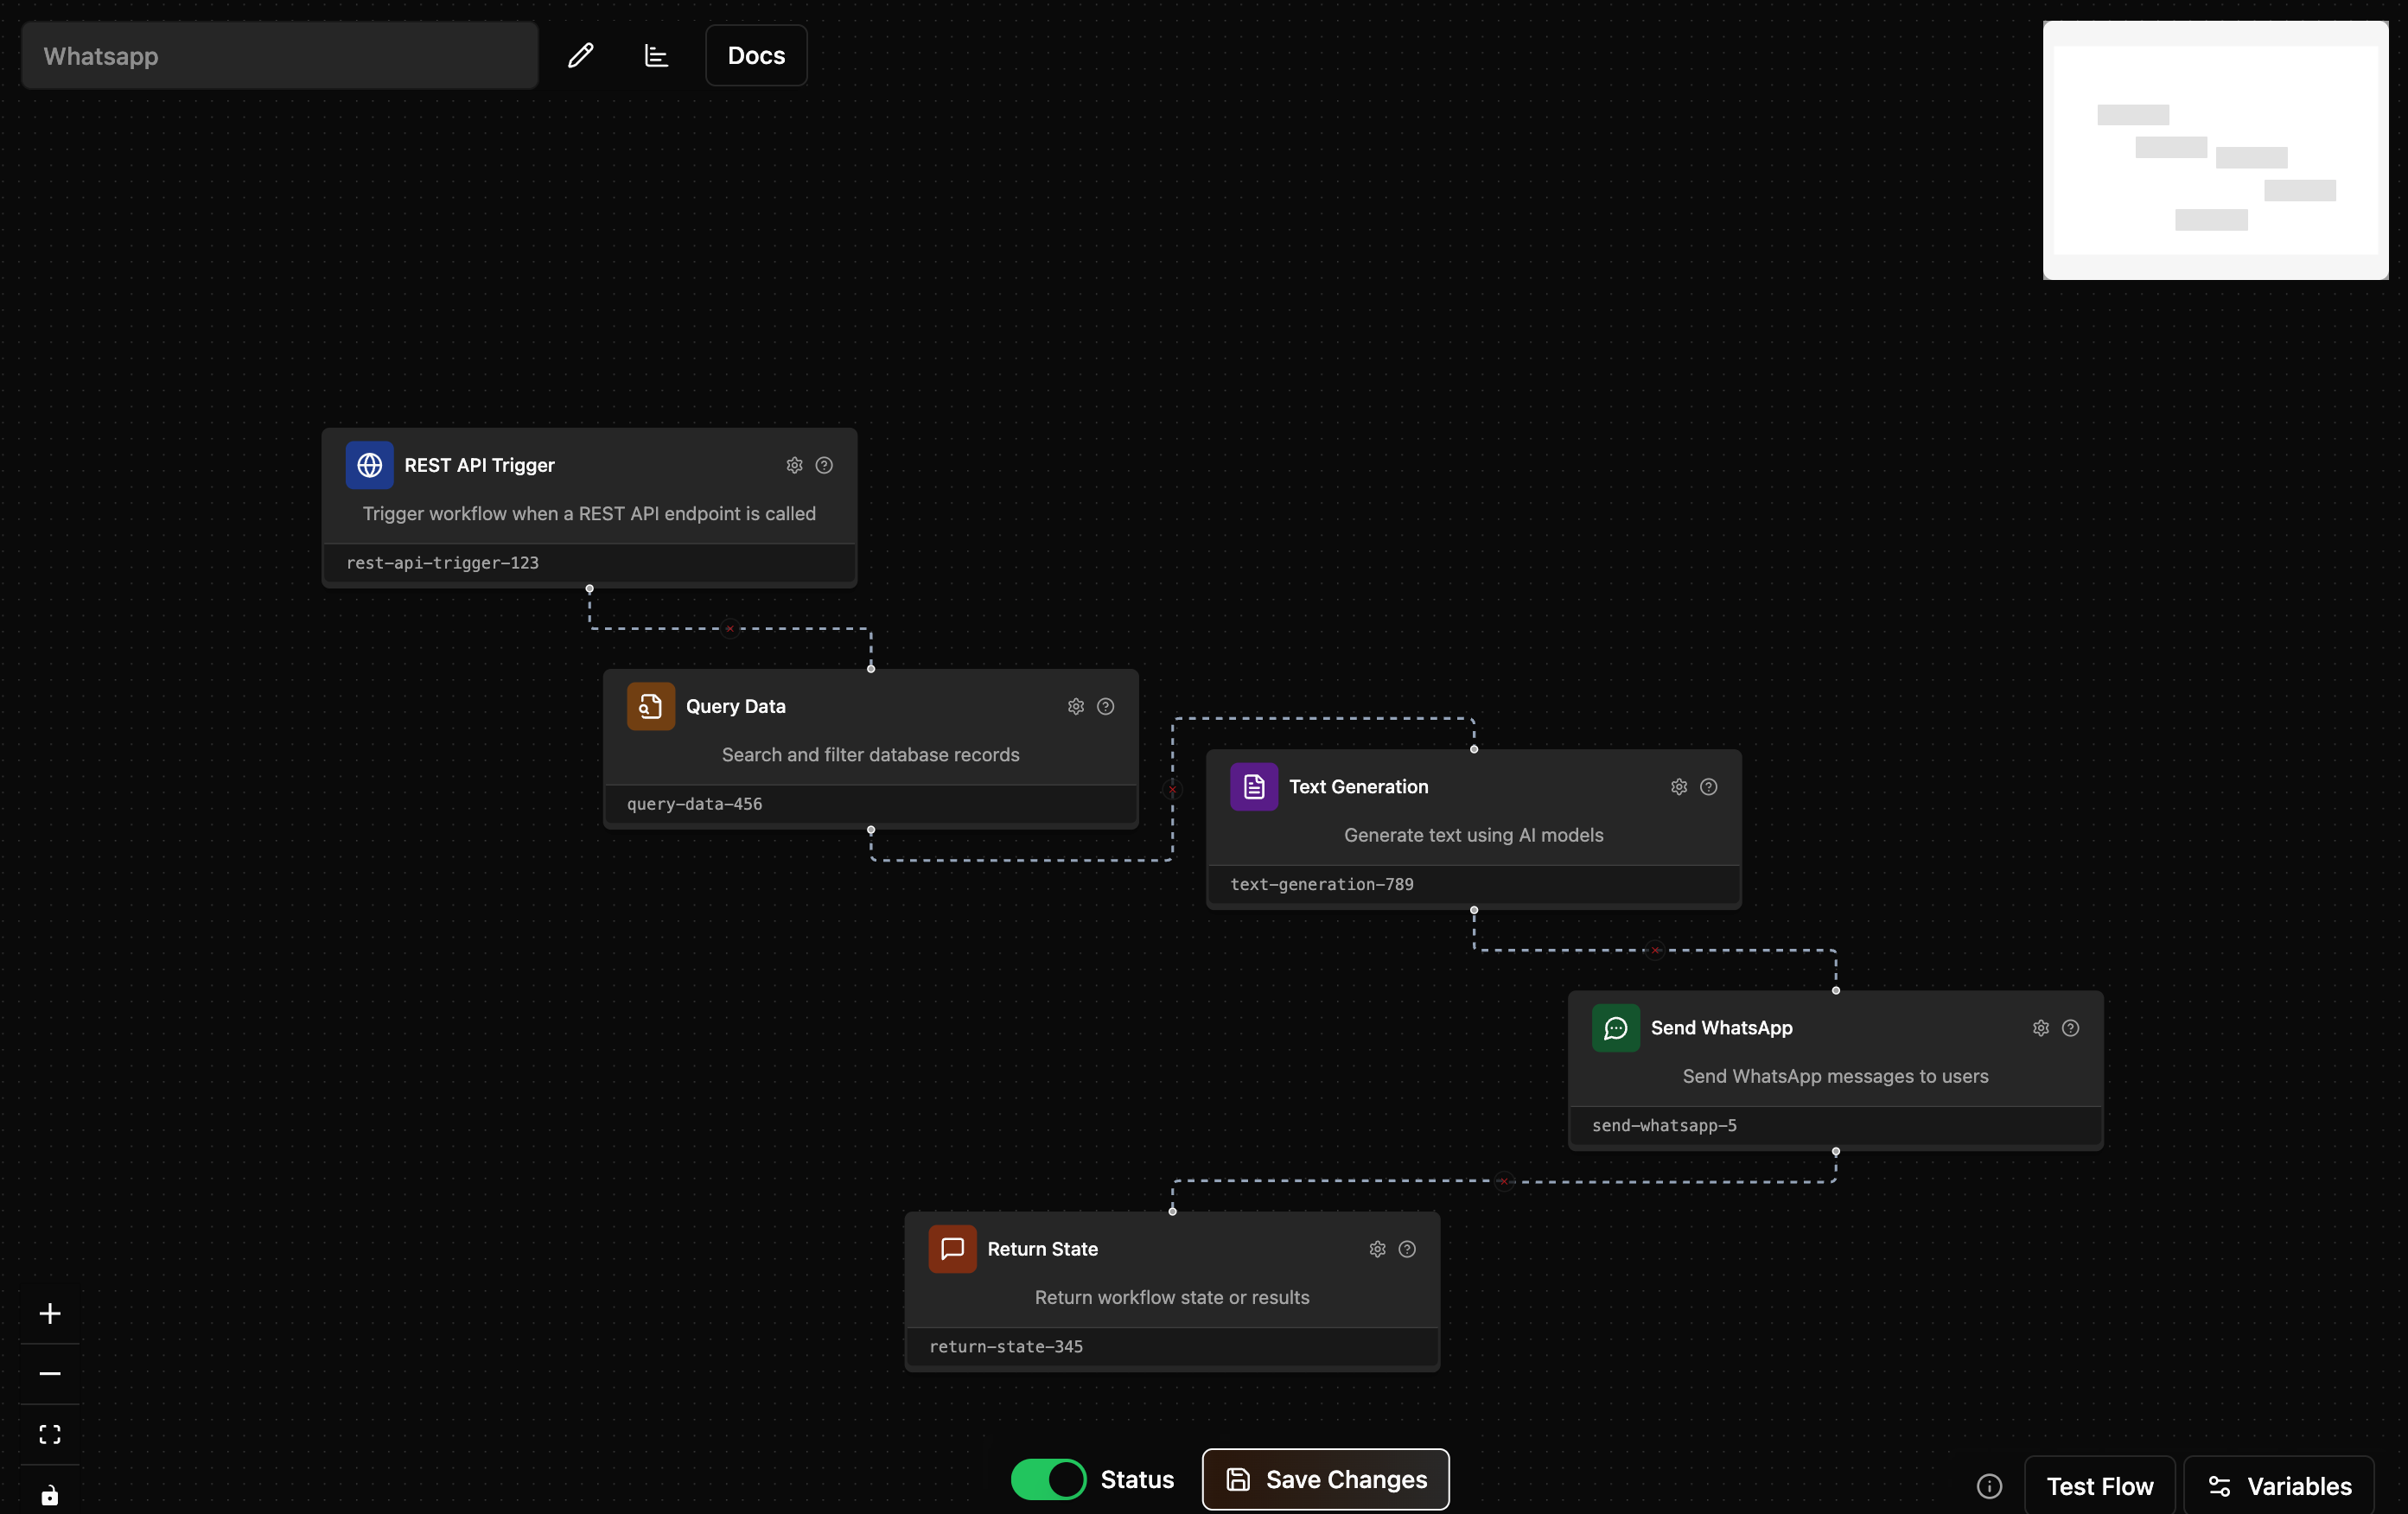Click the fit view icon
The image size is (2408, 1514).
[50, 1434]
